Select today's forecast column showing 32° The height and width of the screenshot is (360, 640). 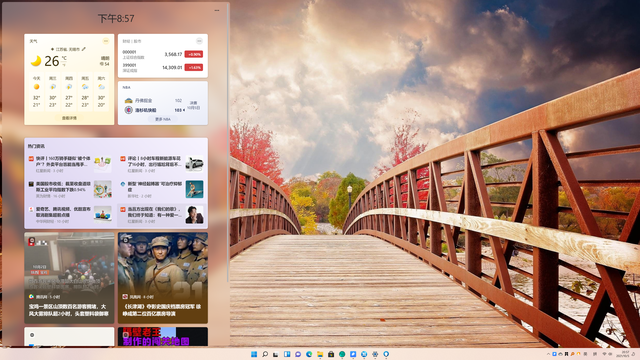pyautogui.click(x=36, y=91)
